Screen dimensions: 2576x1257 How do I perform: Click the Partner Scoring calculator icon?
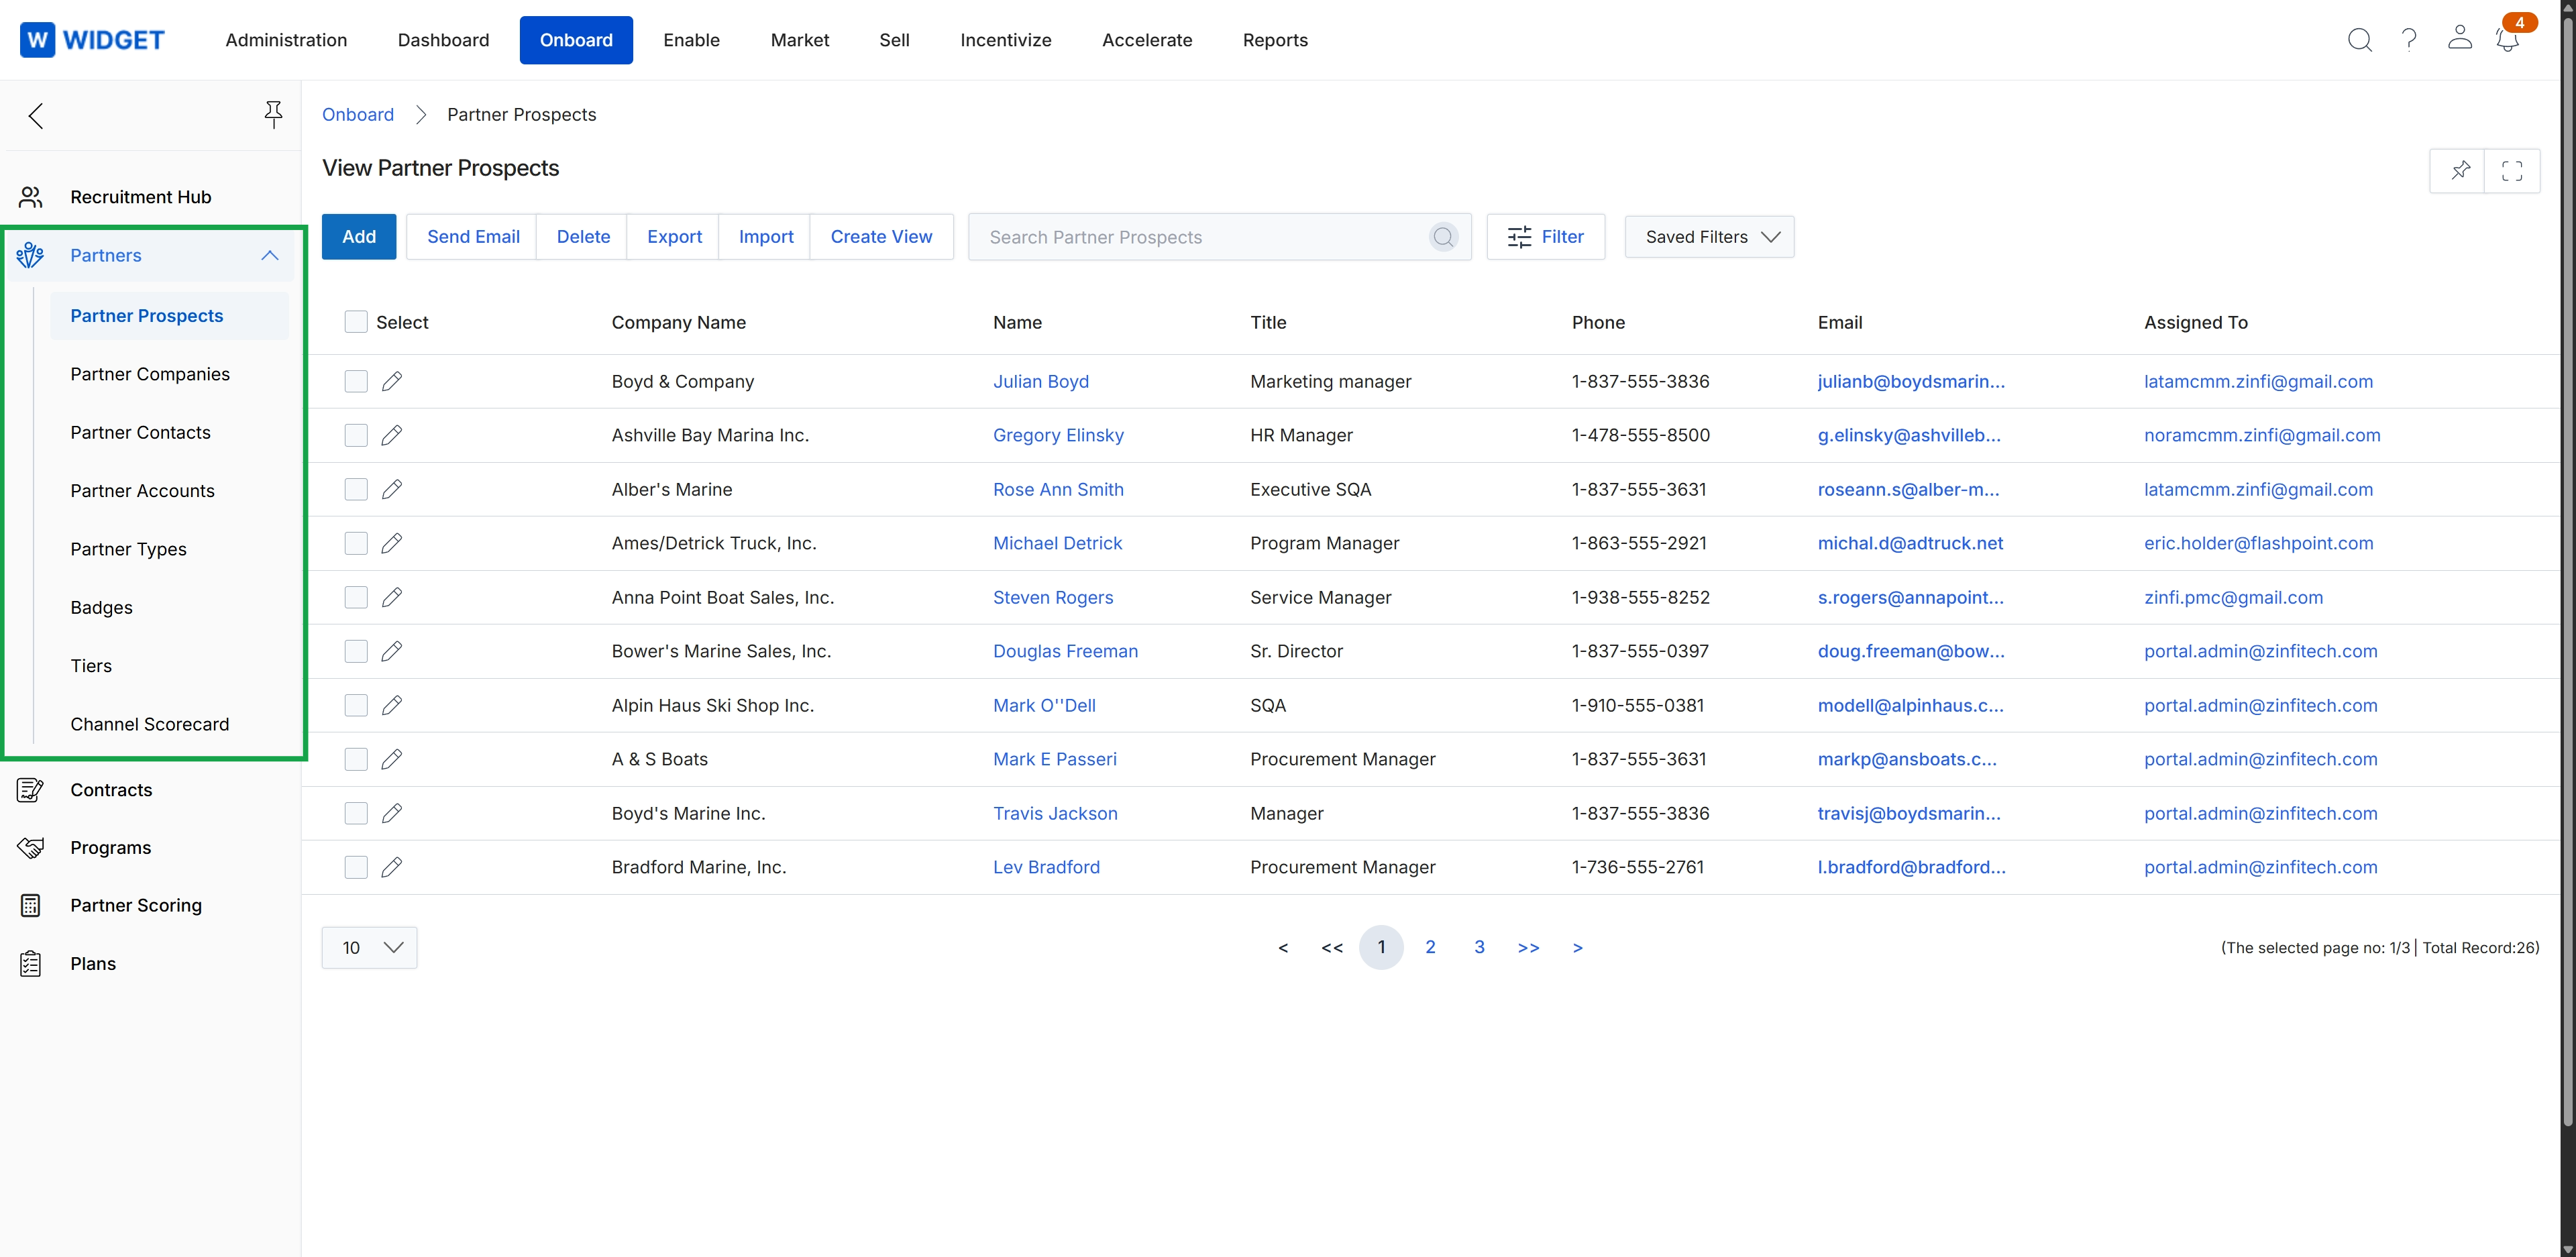pos(30,906)
